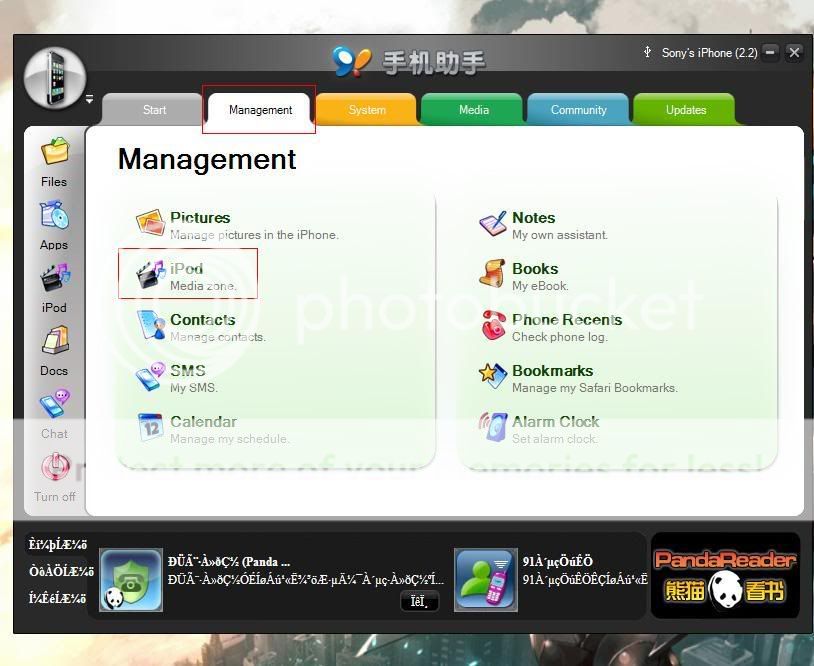
Task: Switch to the Management tab
Action: [x=261, y=110]
